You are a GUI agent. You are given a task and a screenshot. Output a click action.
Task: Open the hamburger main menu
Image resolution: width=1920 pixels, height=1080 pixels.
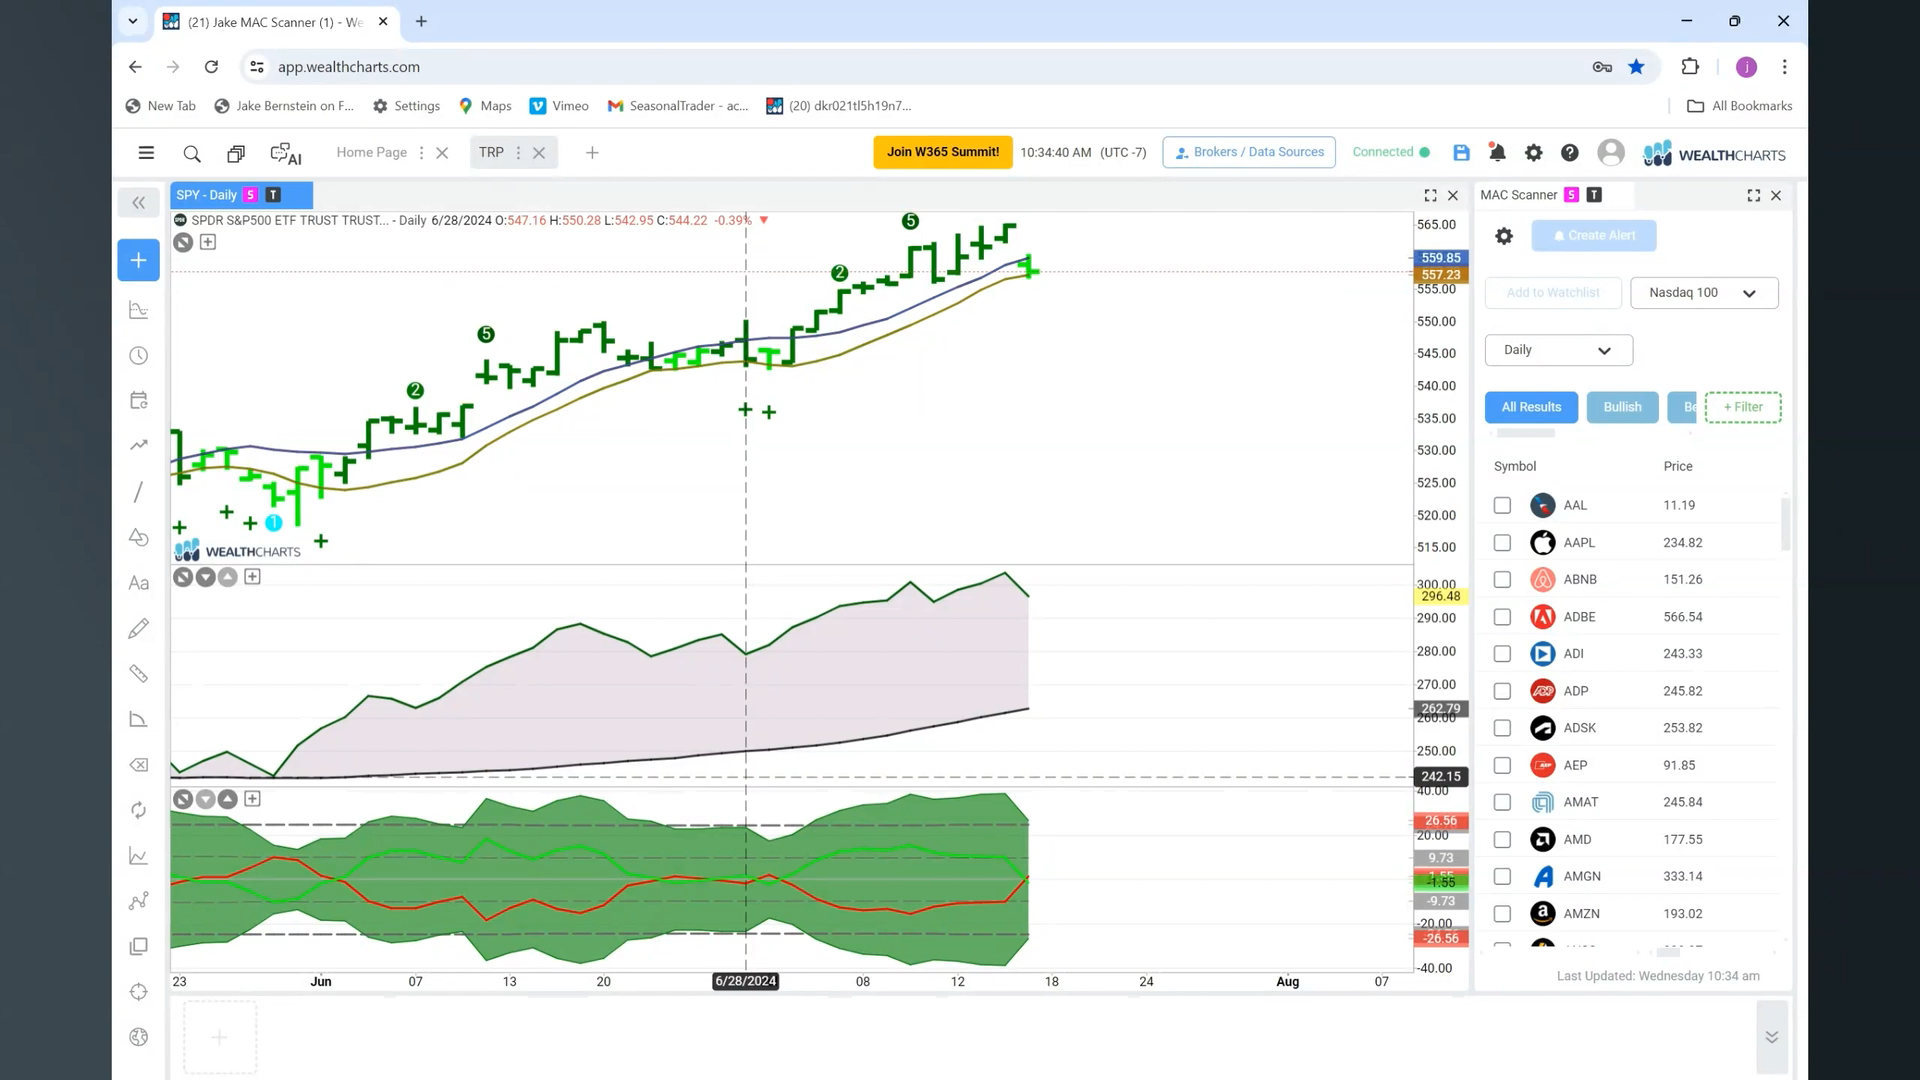146,153
